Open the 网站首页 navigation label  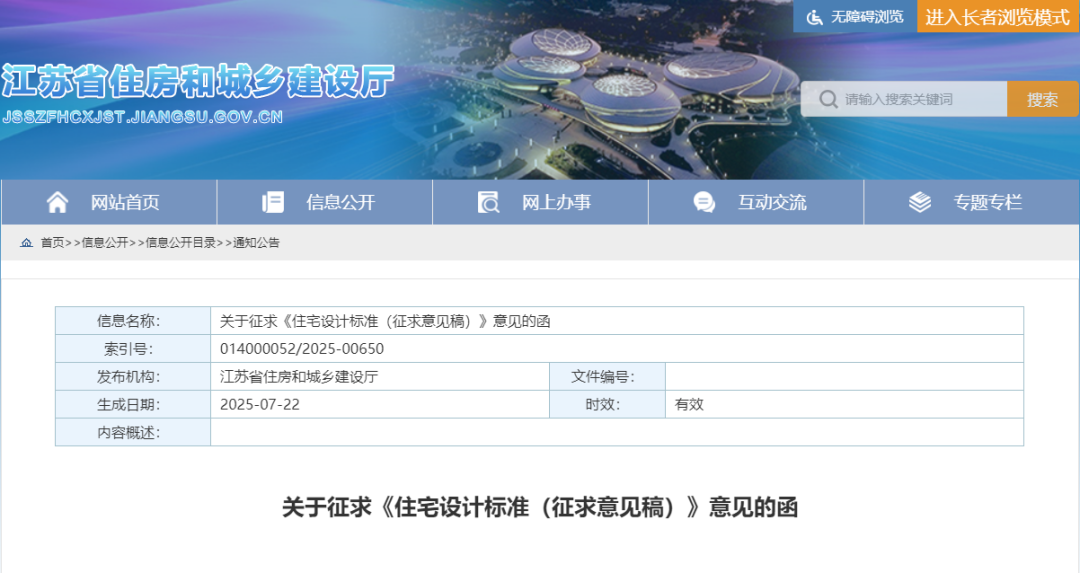[125, 202]
